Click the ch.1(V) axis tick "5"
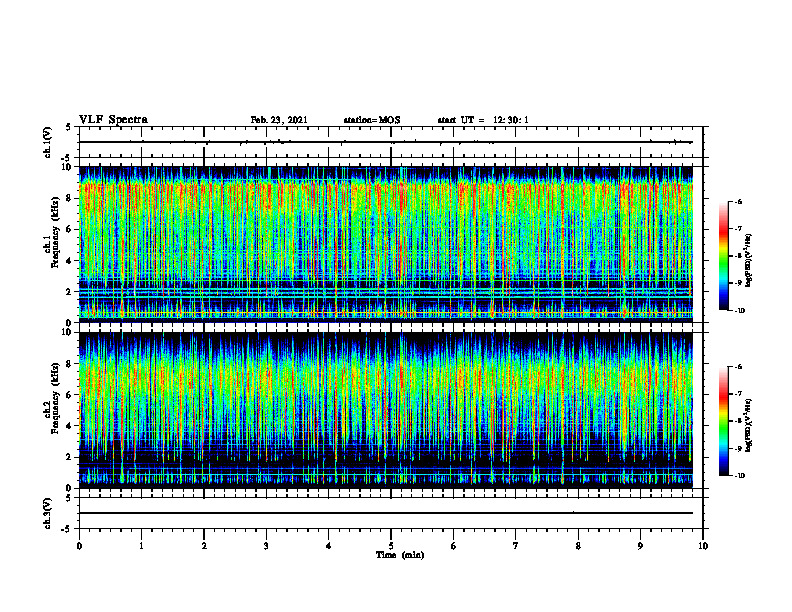Viewport: 792px width, 612px height. (70, 128)
